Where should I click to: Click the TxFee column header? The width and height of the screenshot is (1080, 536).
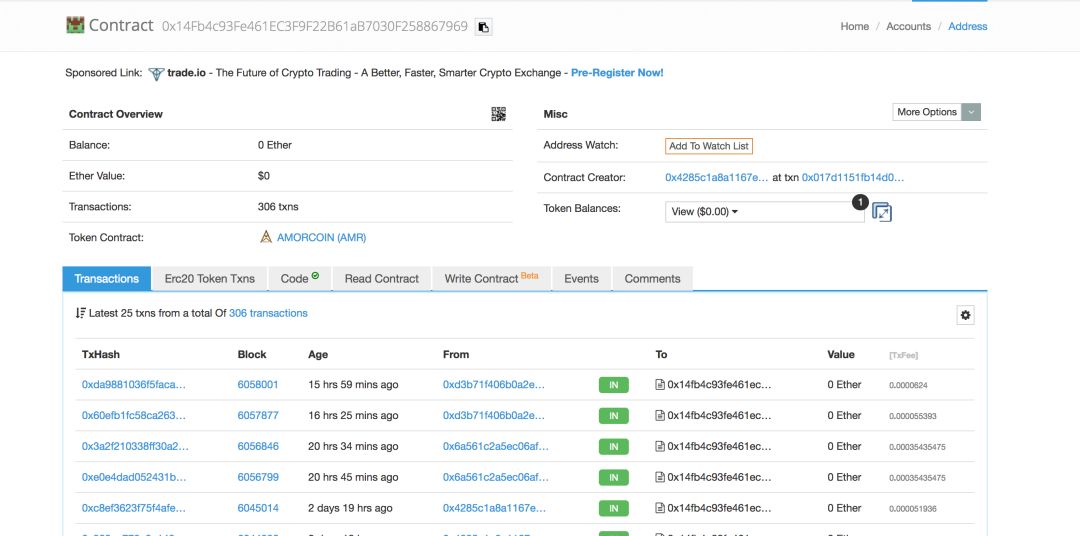(904, 355)
